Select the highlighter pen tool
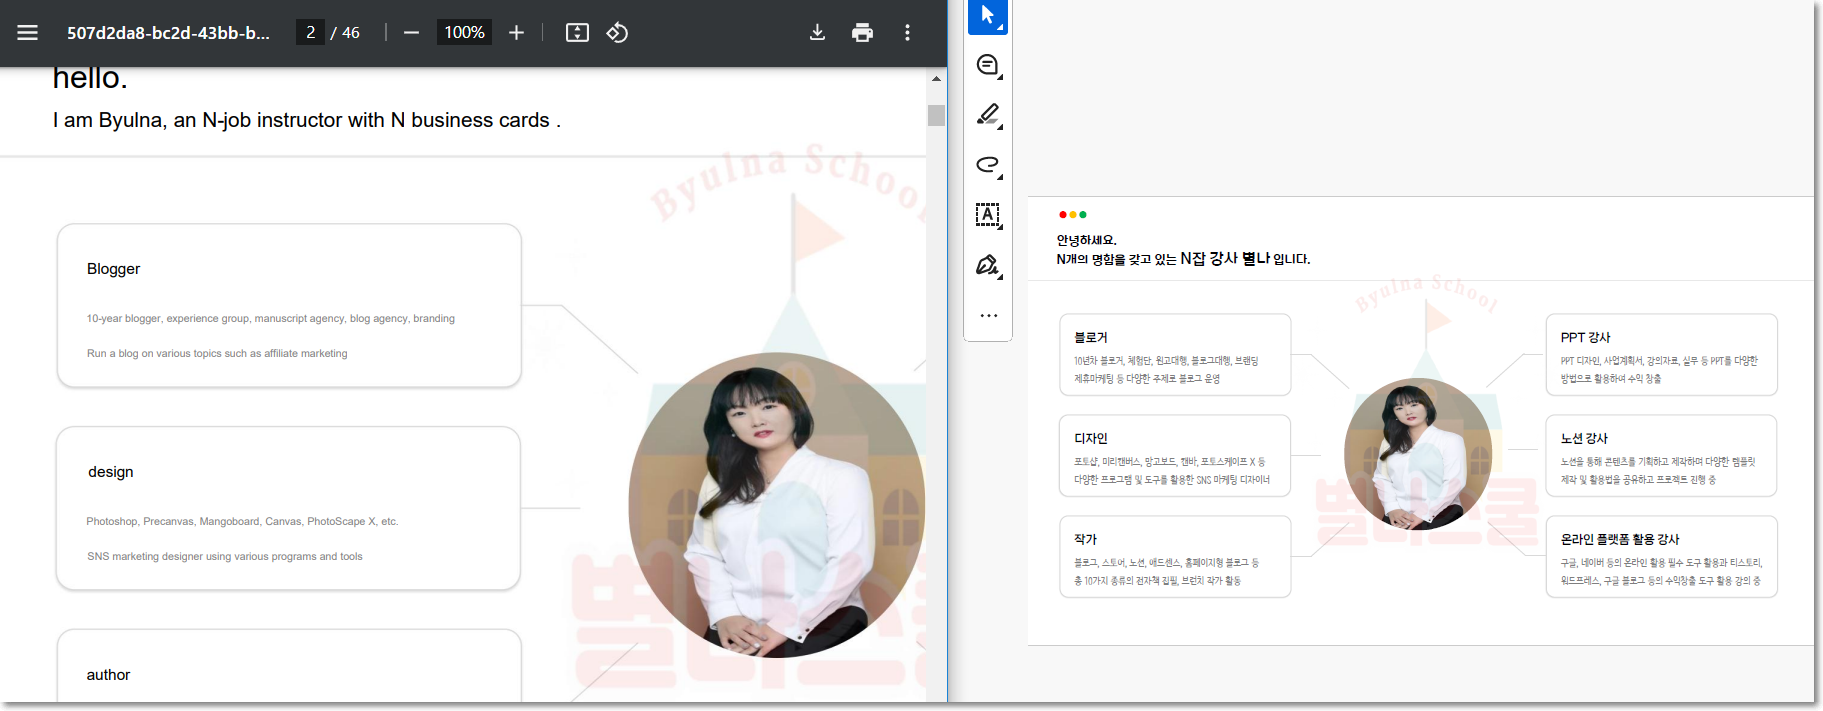The width and height of the screenshot is (1823, 711). click(x=988, y=115)
